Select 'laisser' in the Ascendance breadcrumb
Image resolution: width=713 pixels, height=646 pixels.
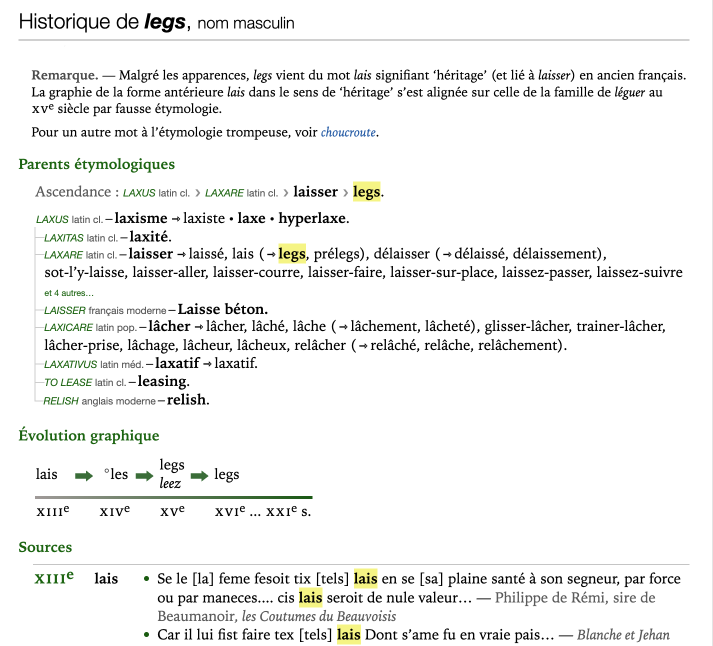[x=315, y=192]
